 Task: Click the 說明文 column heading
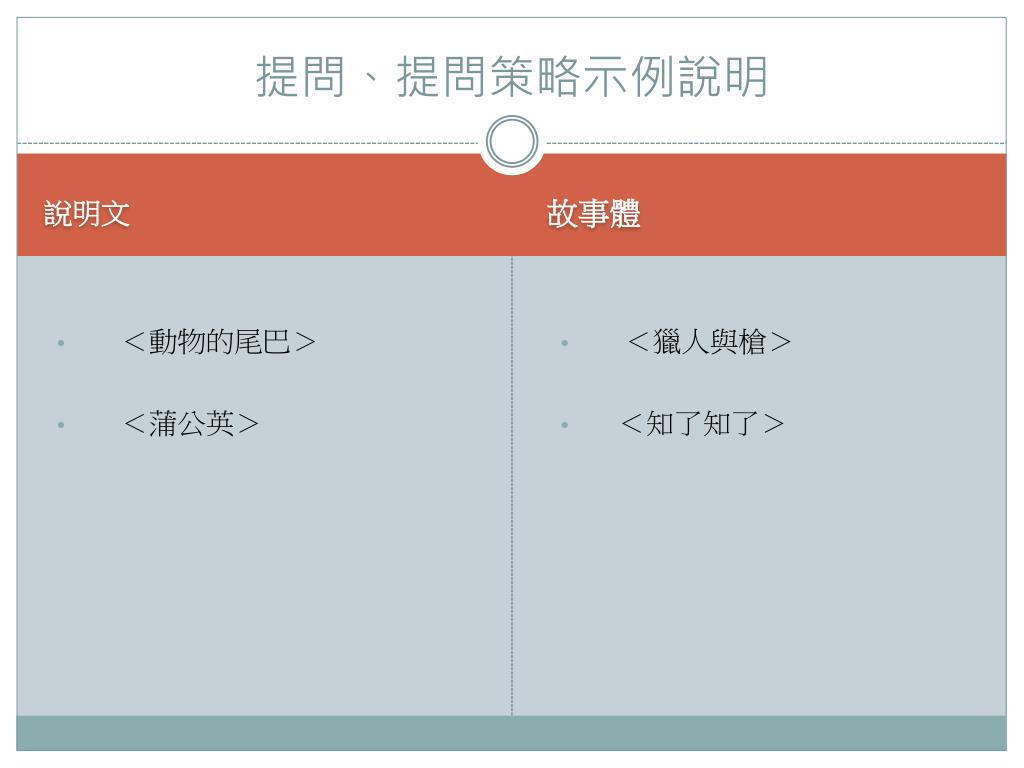(x=87, y=214)
